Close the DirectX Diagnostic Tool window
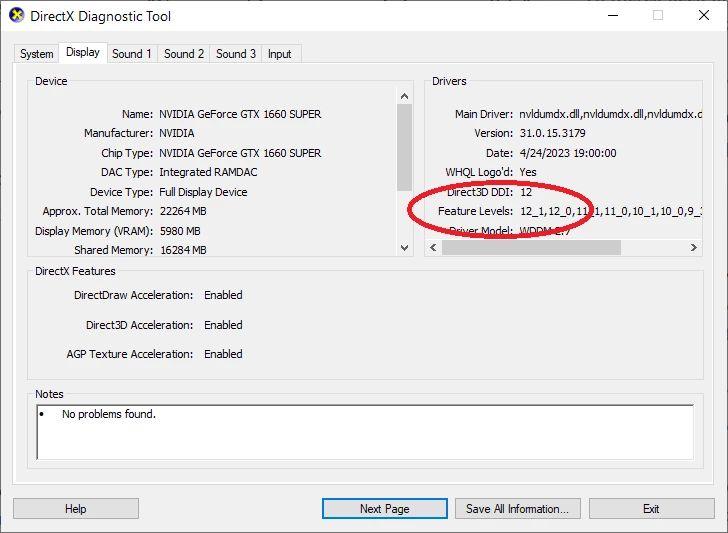 coord(704,15)
